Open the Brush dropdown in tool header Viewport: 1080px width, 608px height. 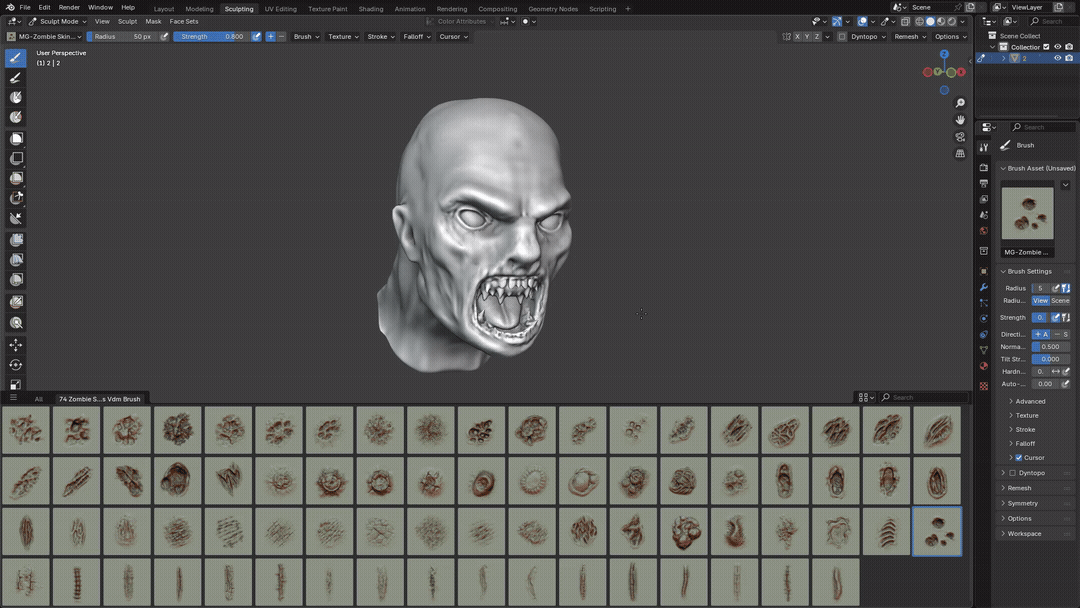307,36
